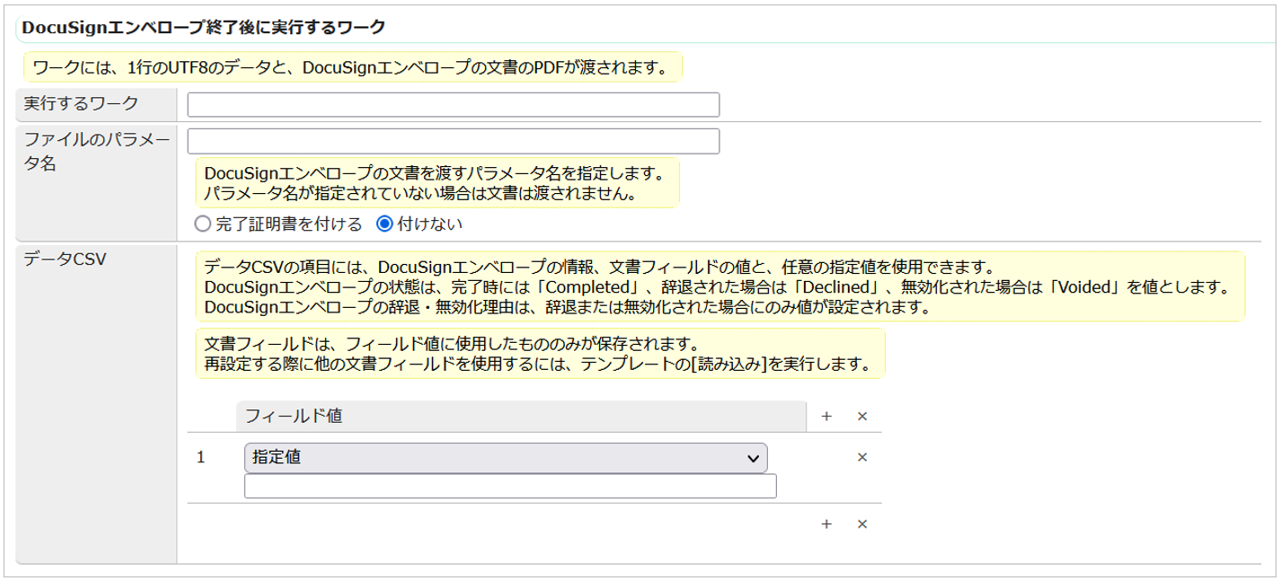Click the データCSV label
This screenshot has height=580, width=1280.
pos(65,259)
